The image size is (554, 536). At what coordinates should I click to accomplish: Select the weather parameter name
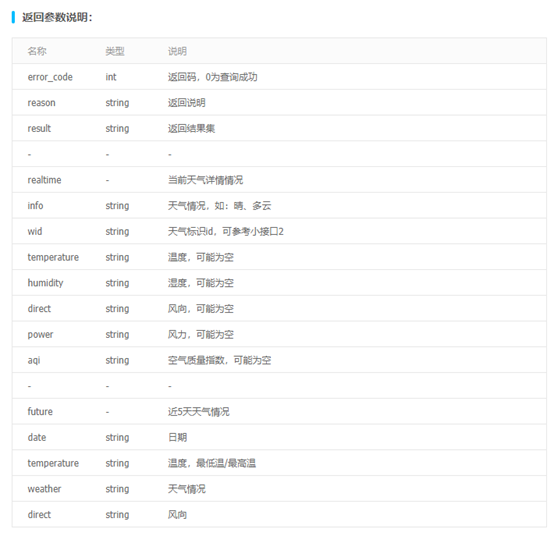point(45,489)
